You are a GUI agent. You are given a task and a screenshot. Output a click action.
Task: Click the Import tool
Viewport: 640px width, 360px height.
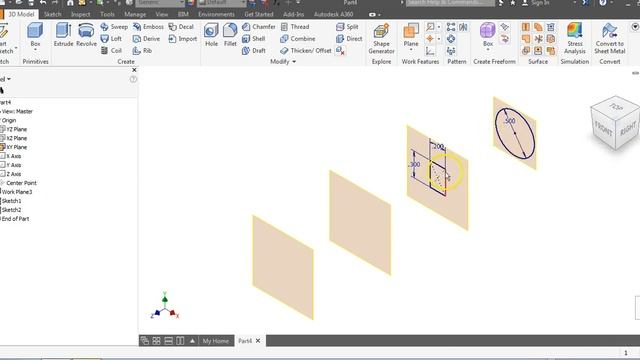point(182,39)
